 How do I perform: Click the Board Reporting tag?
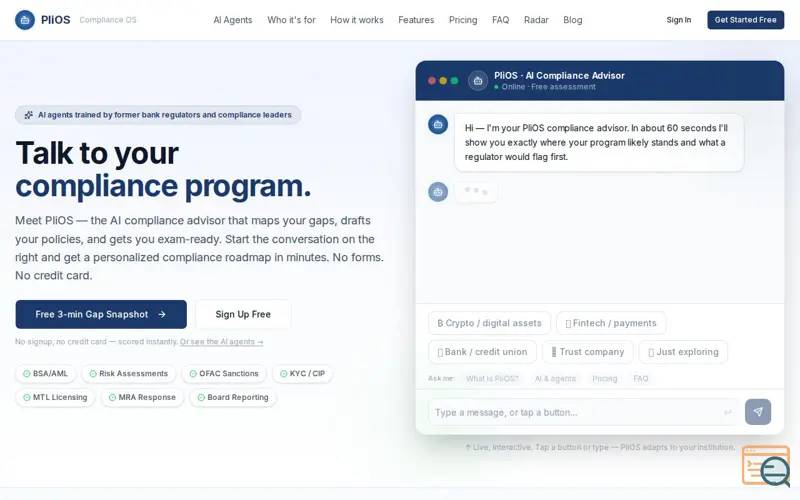233,397
